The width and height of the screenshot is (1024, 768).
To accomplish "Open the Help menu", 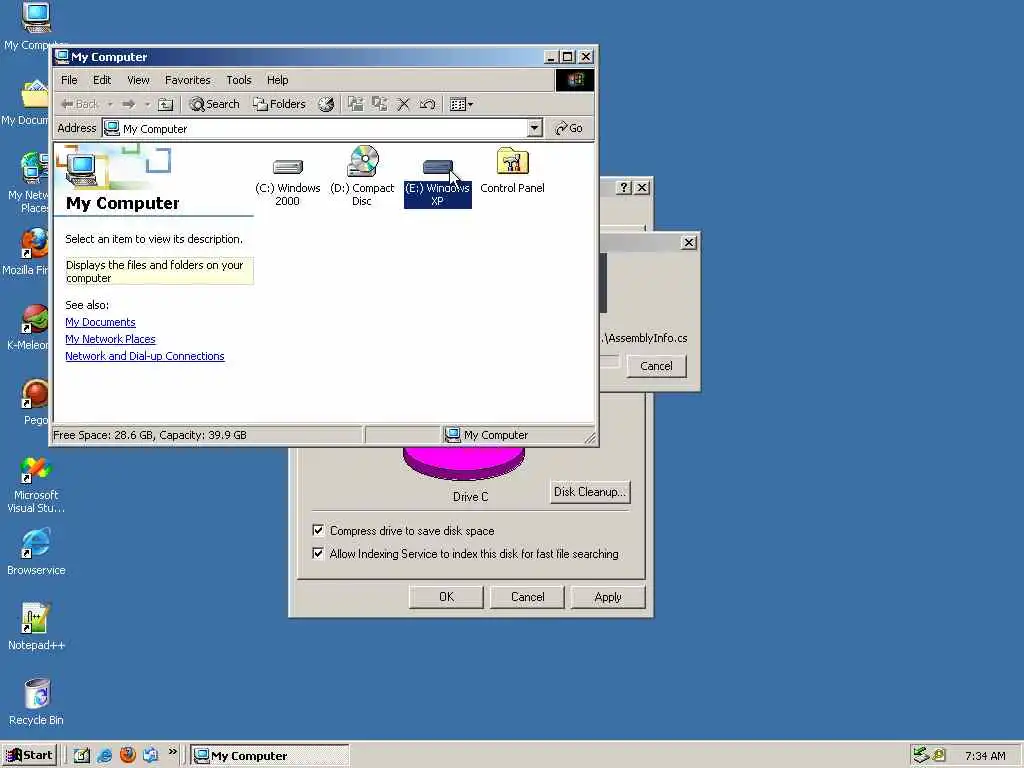I will coord(278,80).
